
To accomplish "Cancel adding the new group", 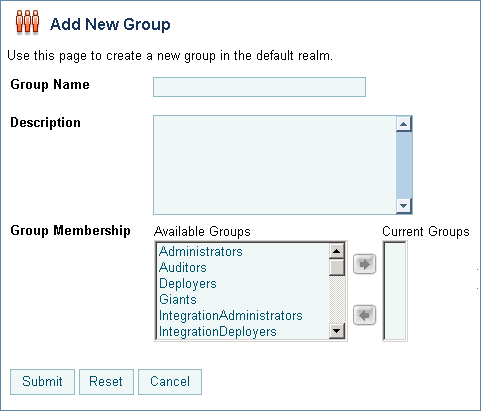I will 170,382.
